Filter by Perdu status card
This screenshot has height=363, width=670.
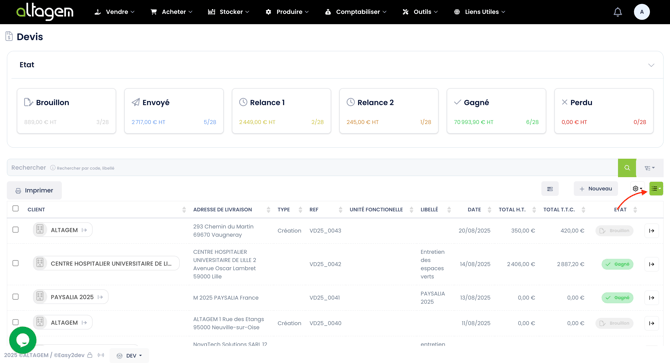tap(604, 111)
